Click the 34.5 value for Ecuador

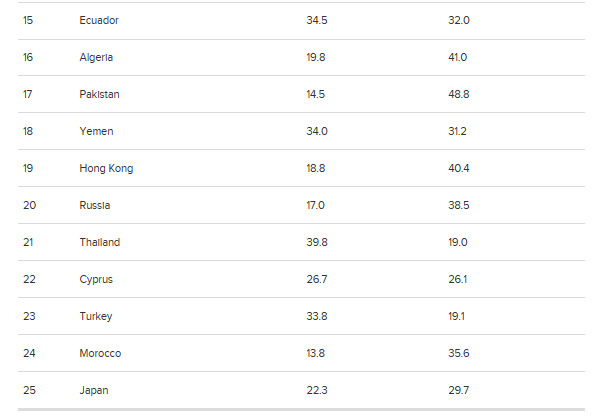tap(316, 20)
